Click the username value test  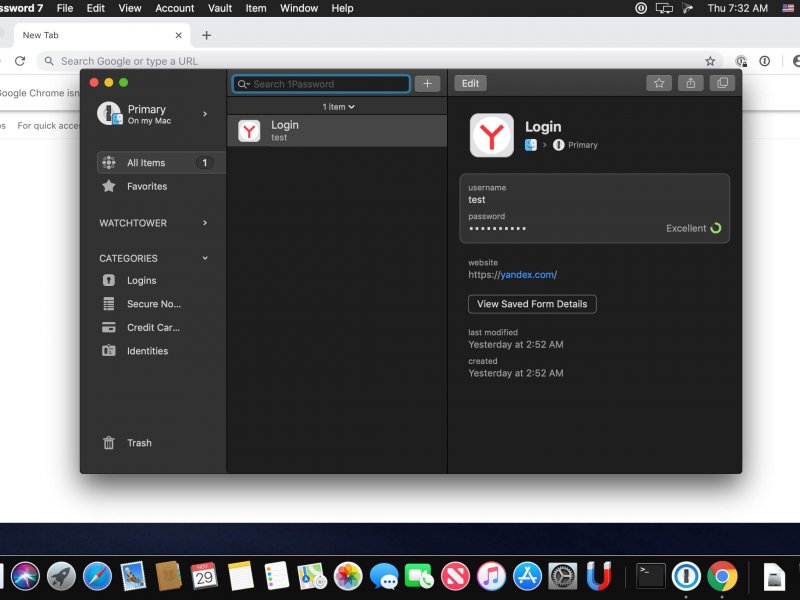pos(477,199)
